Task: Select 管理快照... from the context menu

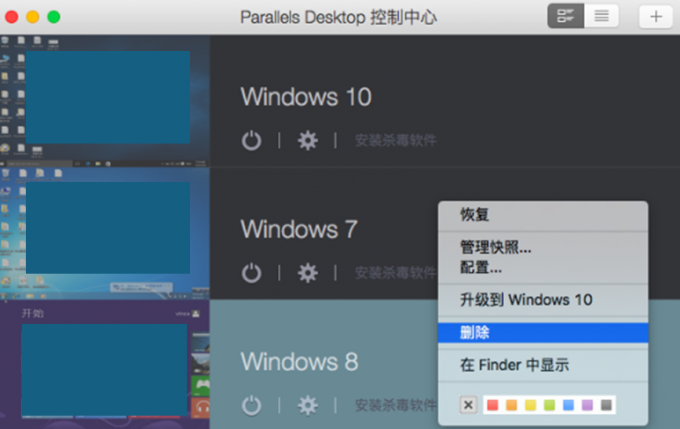Action: point(543,248)
